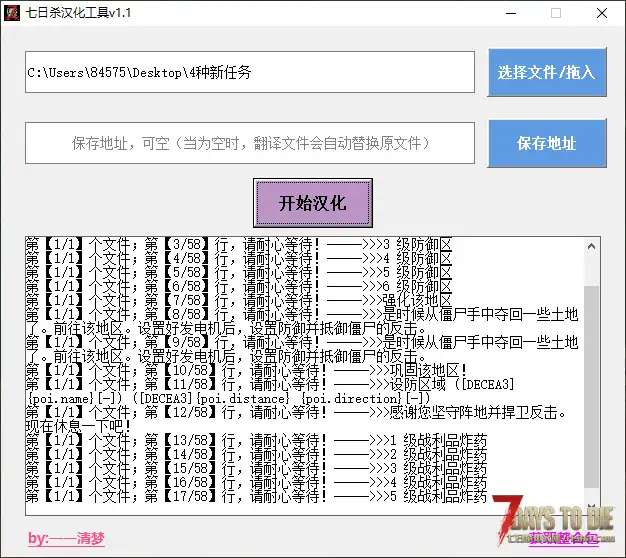626x558 pixels.
Task: Click the log scrollbar up arrow
Action: (x=592, y=245)
